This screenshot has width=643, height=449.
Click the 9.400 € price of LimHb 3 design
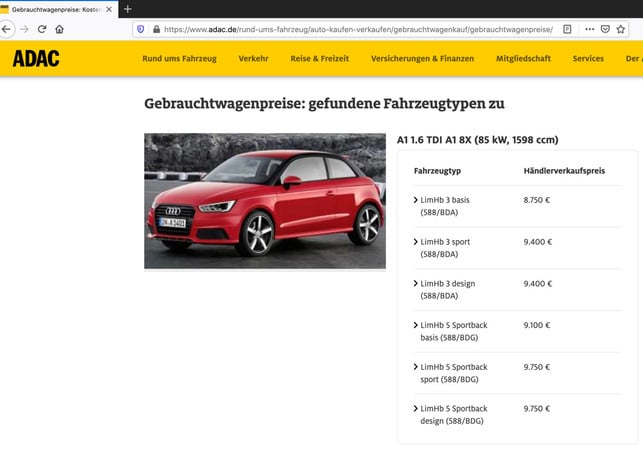538,284
